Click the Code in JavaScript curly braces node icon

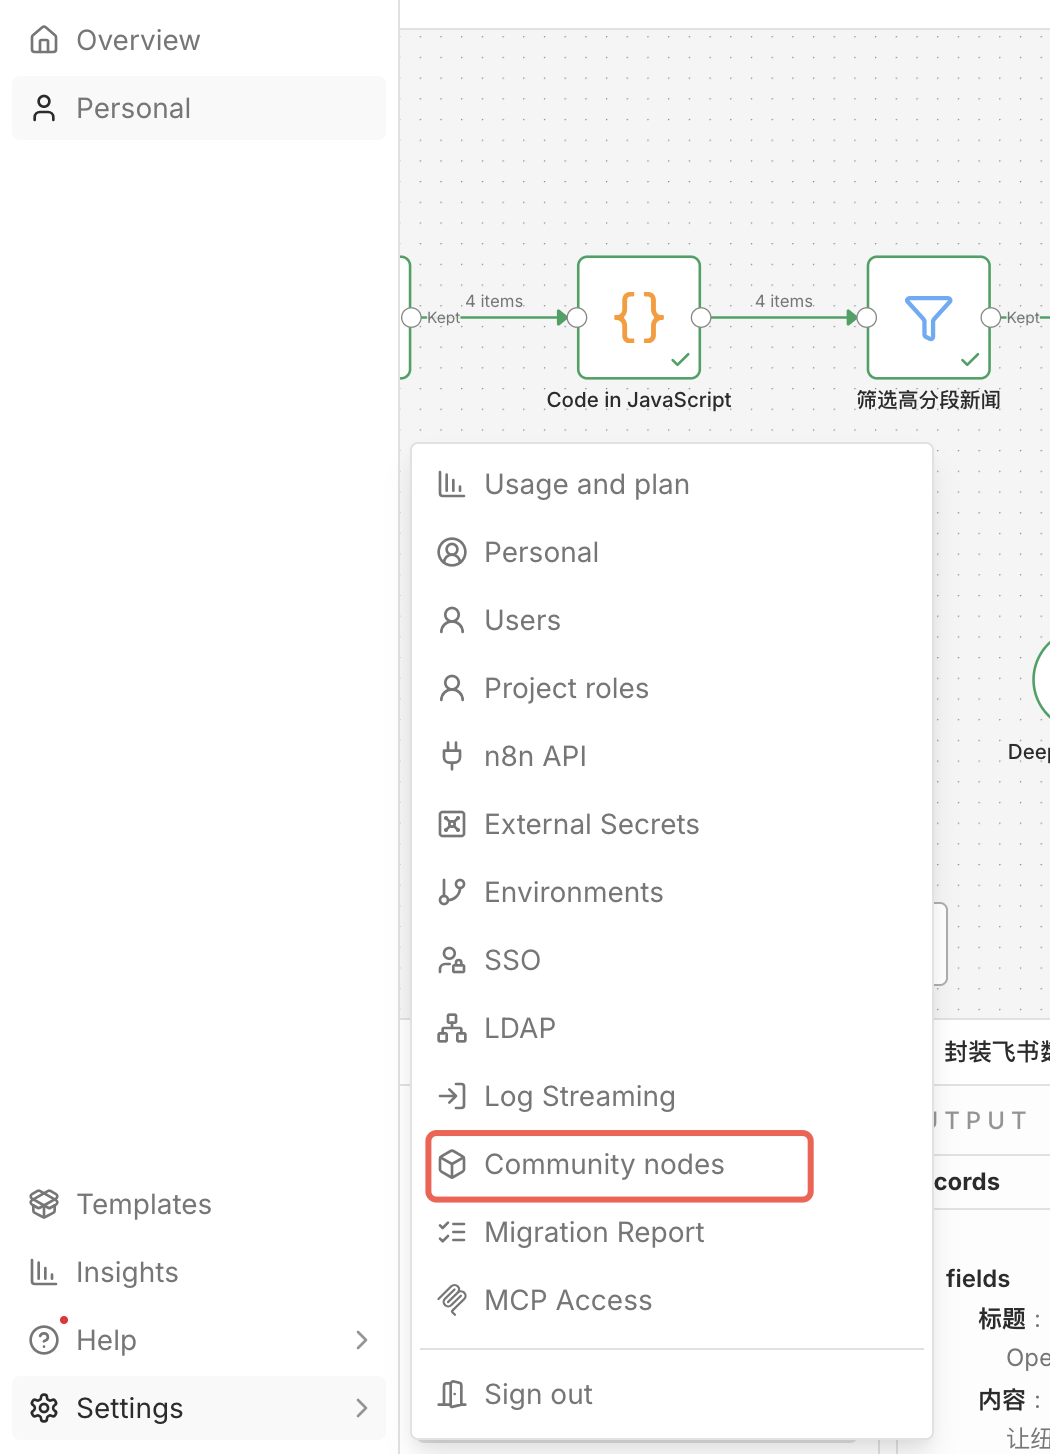click(638, 317)
